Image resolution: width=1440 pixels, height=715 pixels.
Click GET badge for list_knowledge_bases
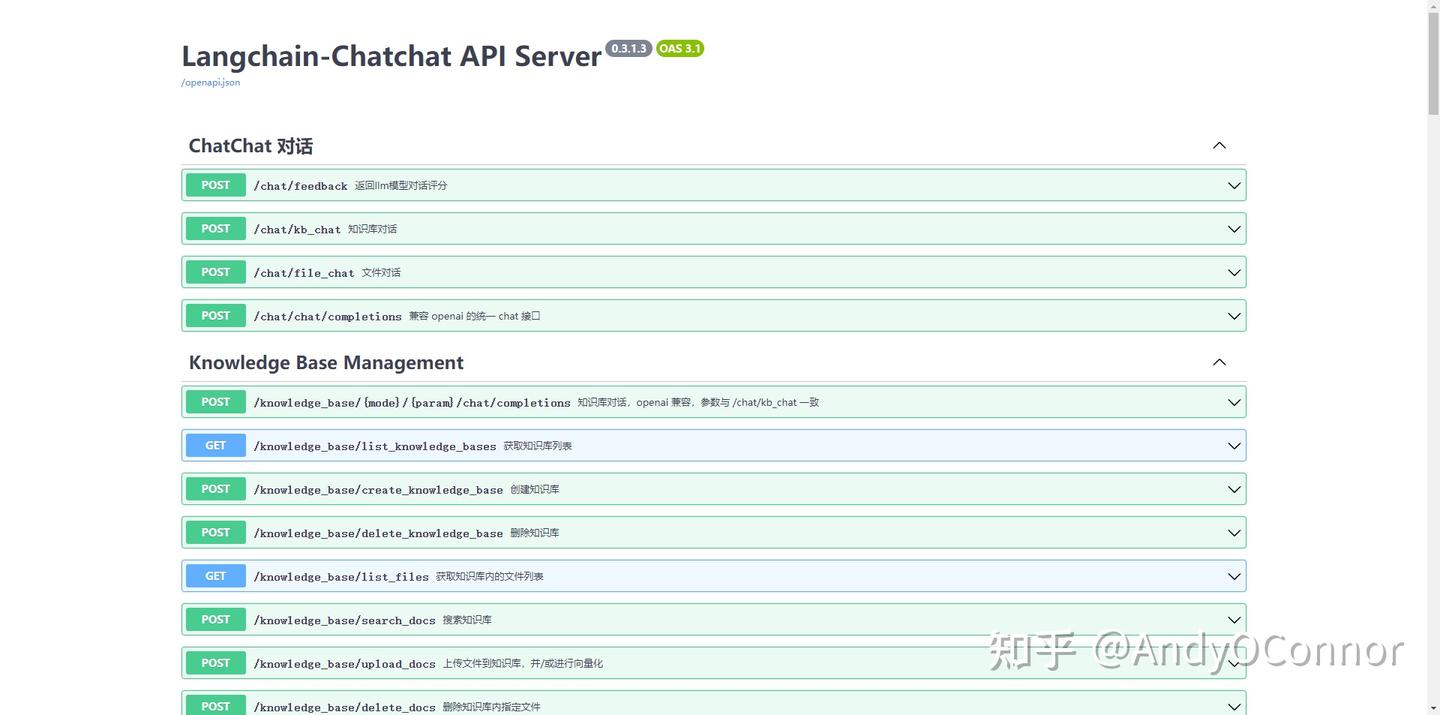[x=216, y=446]
